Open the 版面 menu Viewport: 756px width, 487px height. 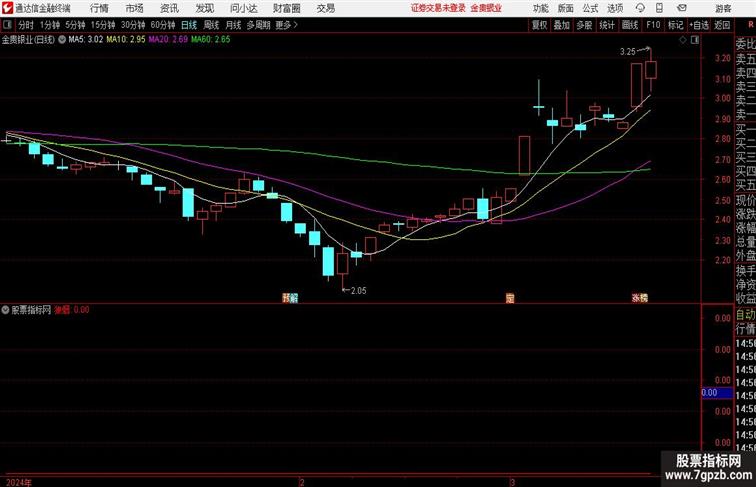coord(566,8)
